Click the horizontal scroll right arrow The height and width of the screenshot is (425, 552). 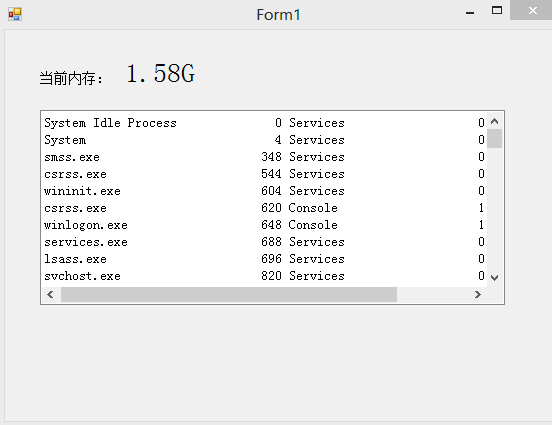point(478,294)
